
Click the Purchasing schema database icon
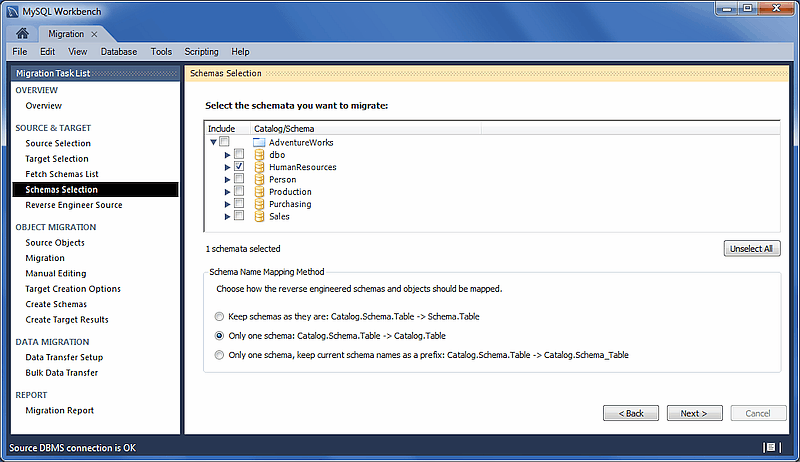coord(259,204)
